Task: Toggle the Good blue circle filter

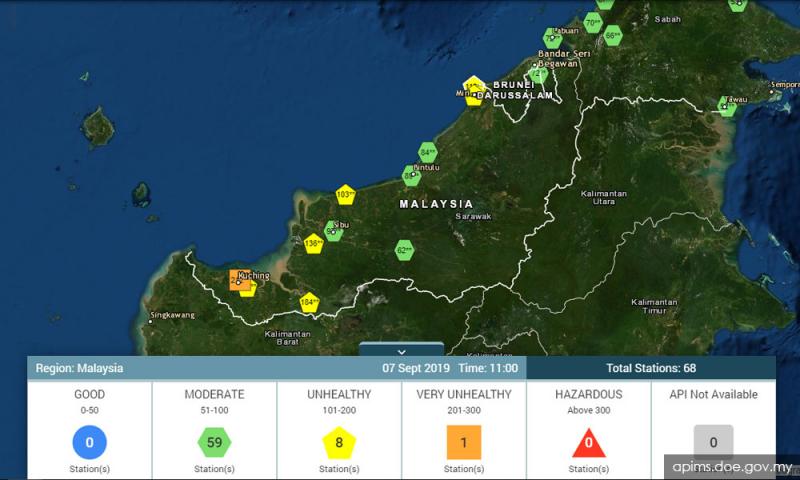Action: 89,441
